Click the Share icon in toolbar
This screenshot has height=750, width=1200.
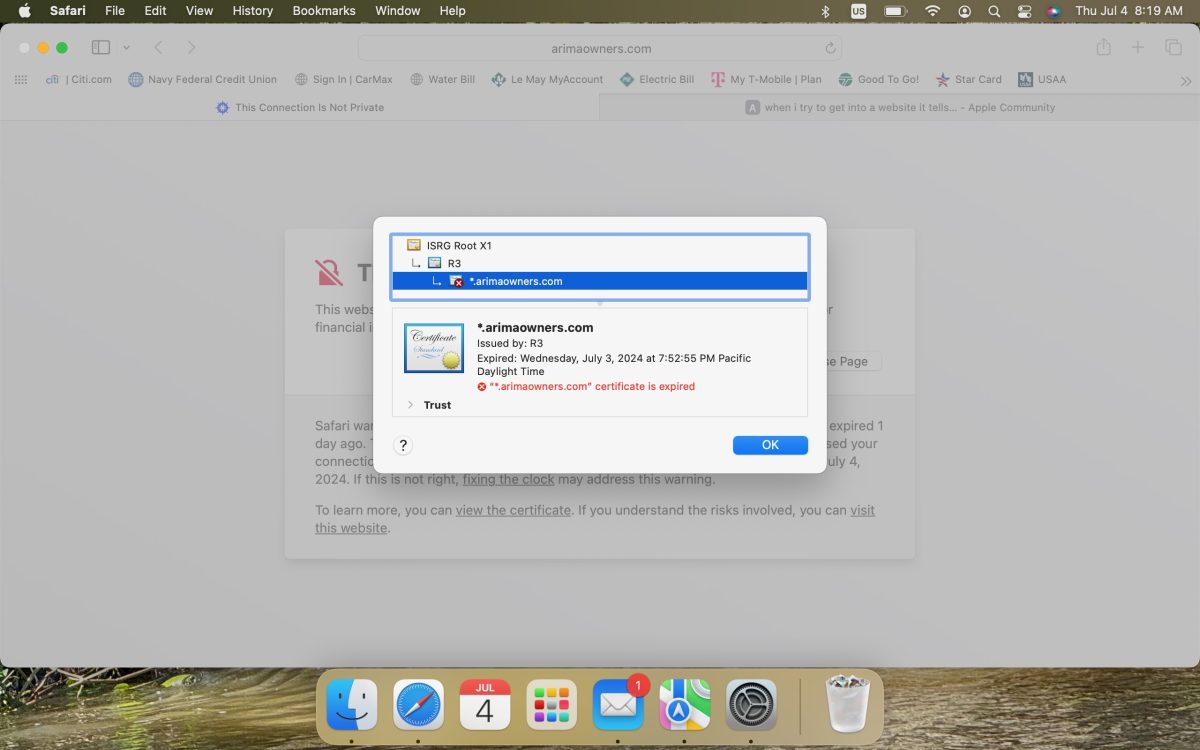pos(1103,48)
